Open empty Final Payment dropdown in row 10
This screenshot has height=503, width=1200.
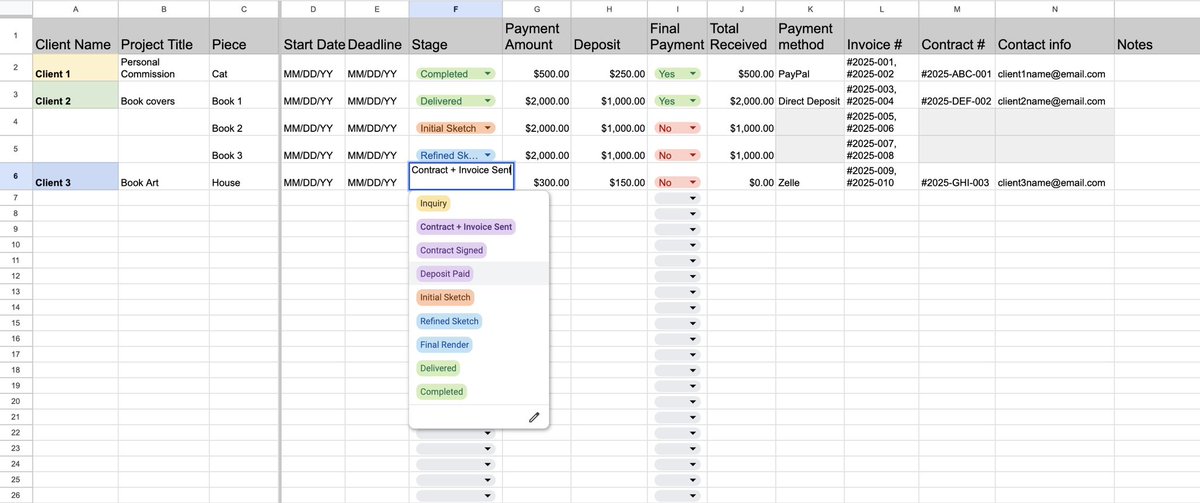tap(677, 245)
